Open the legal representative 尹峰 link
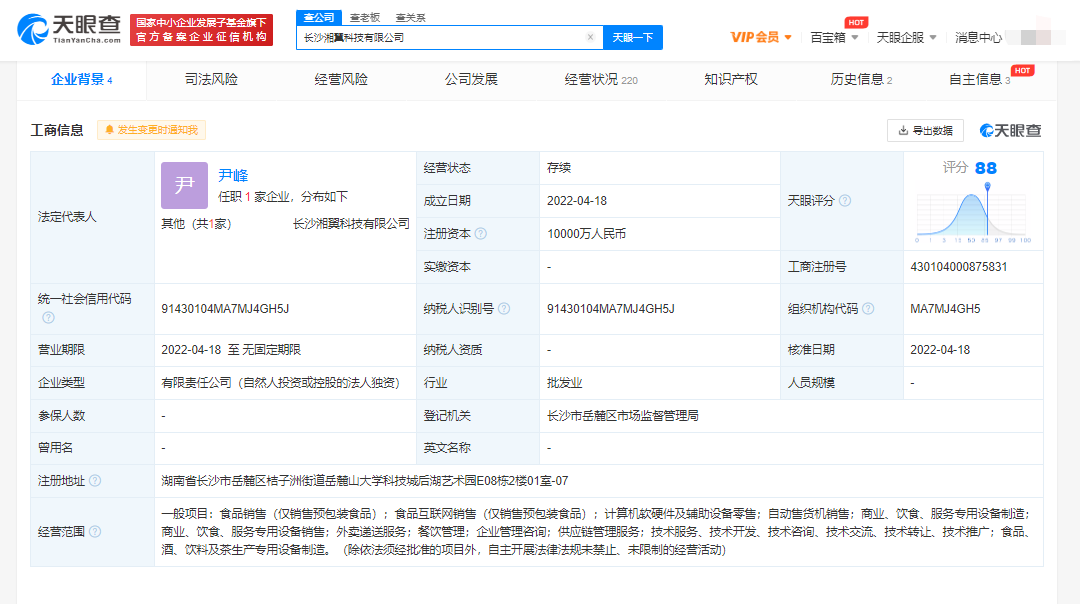Image resolution: width=1080 pixels, height=604 pixels. tap(233, 176)
